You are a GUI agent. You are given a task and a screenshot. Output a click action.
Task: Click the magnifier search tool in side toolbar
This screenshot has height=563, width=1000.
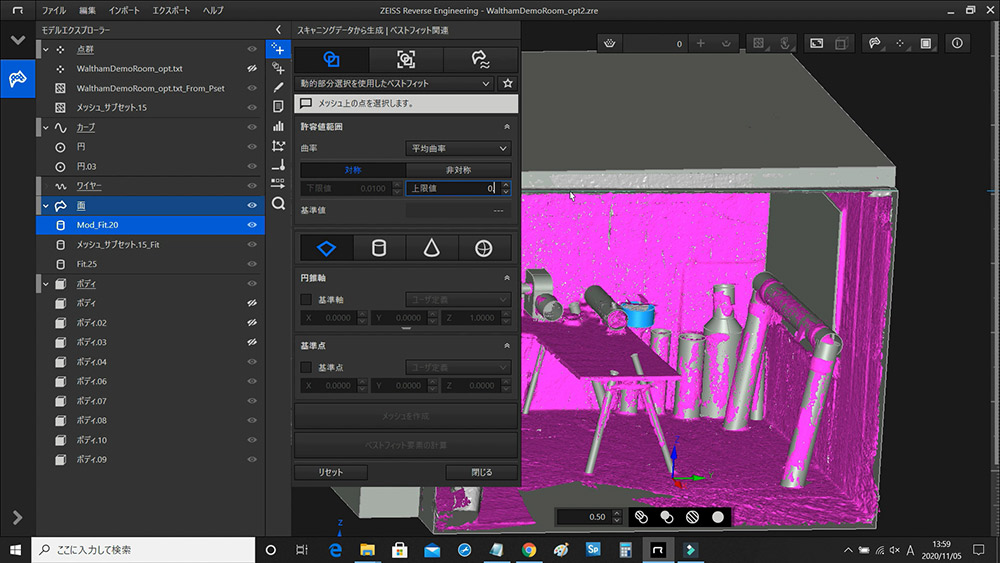click(x=278, y=203)
